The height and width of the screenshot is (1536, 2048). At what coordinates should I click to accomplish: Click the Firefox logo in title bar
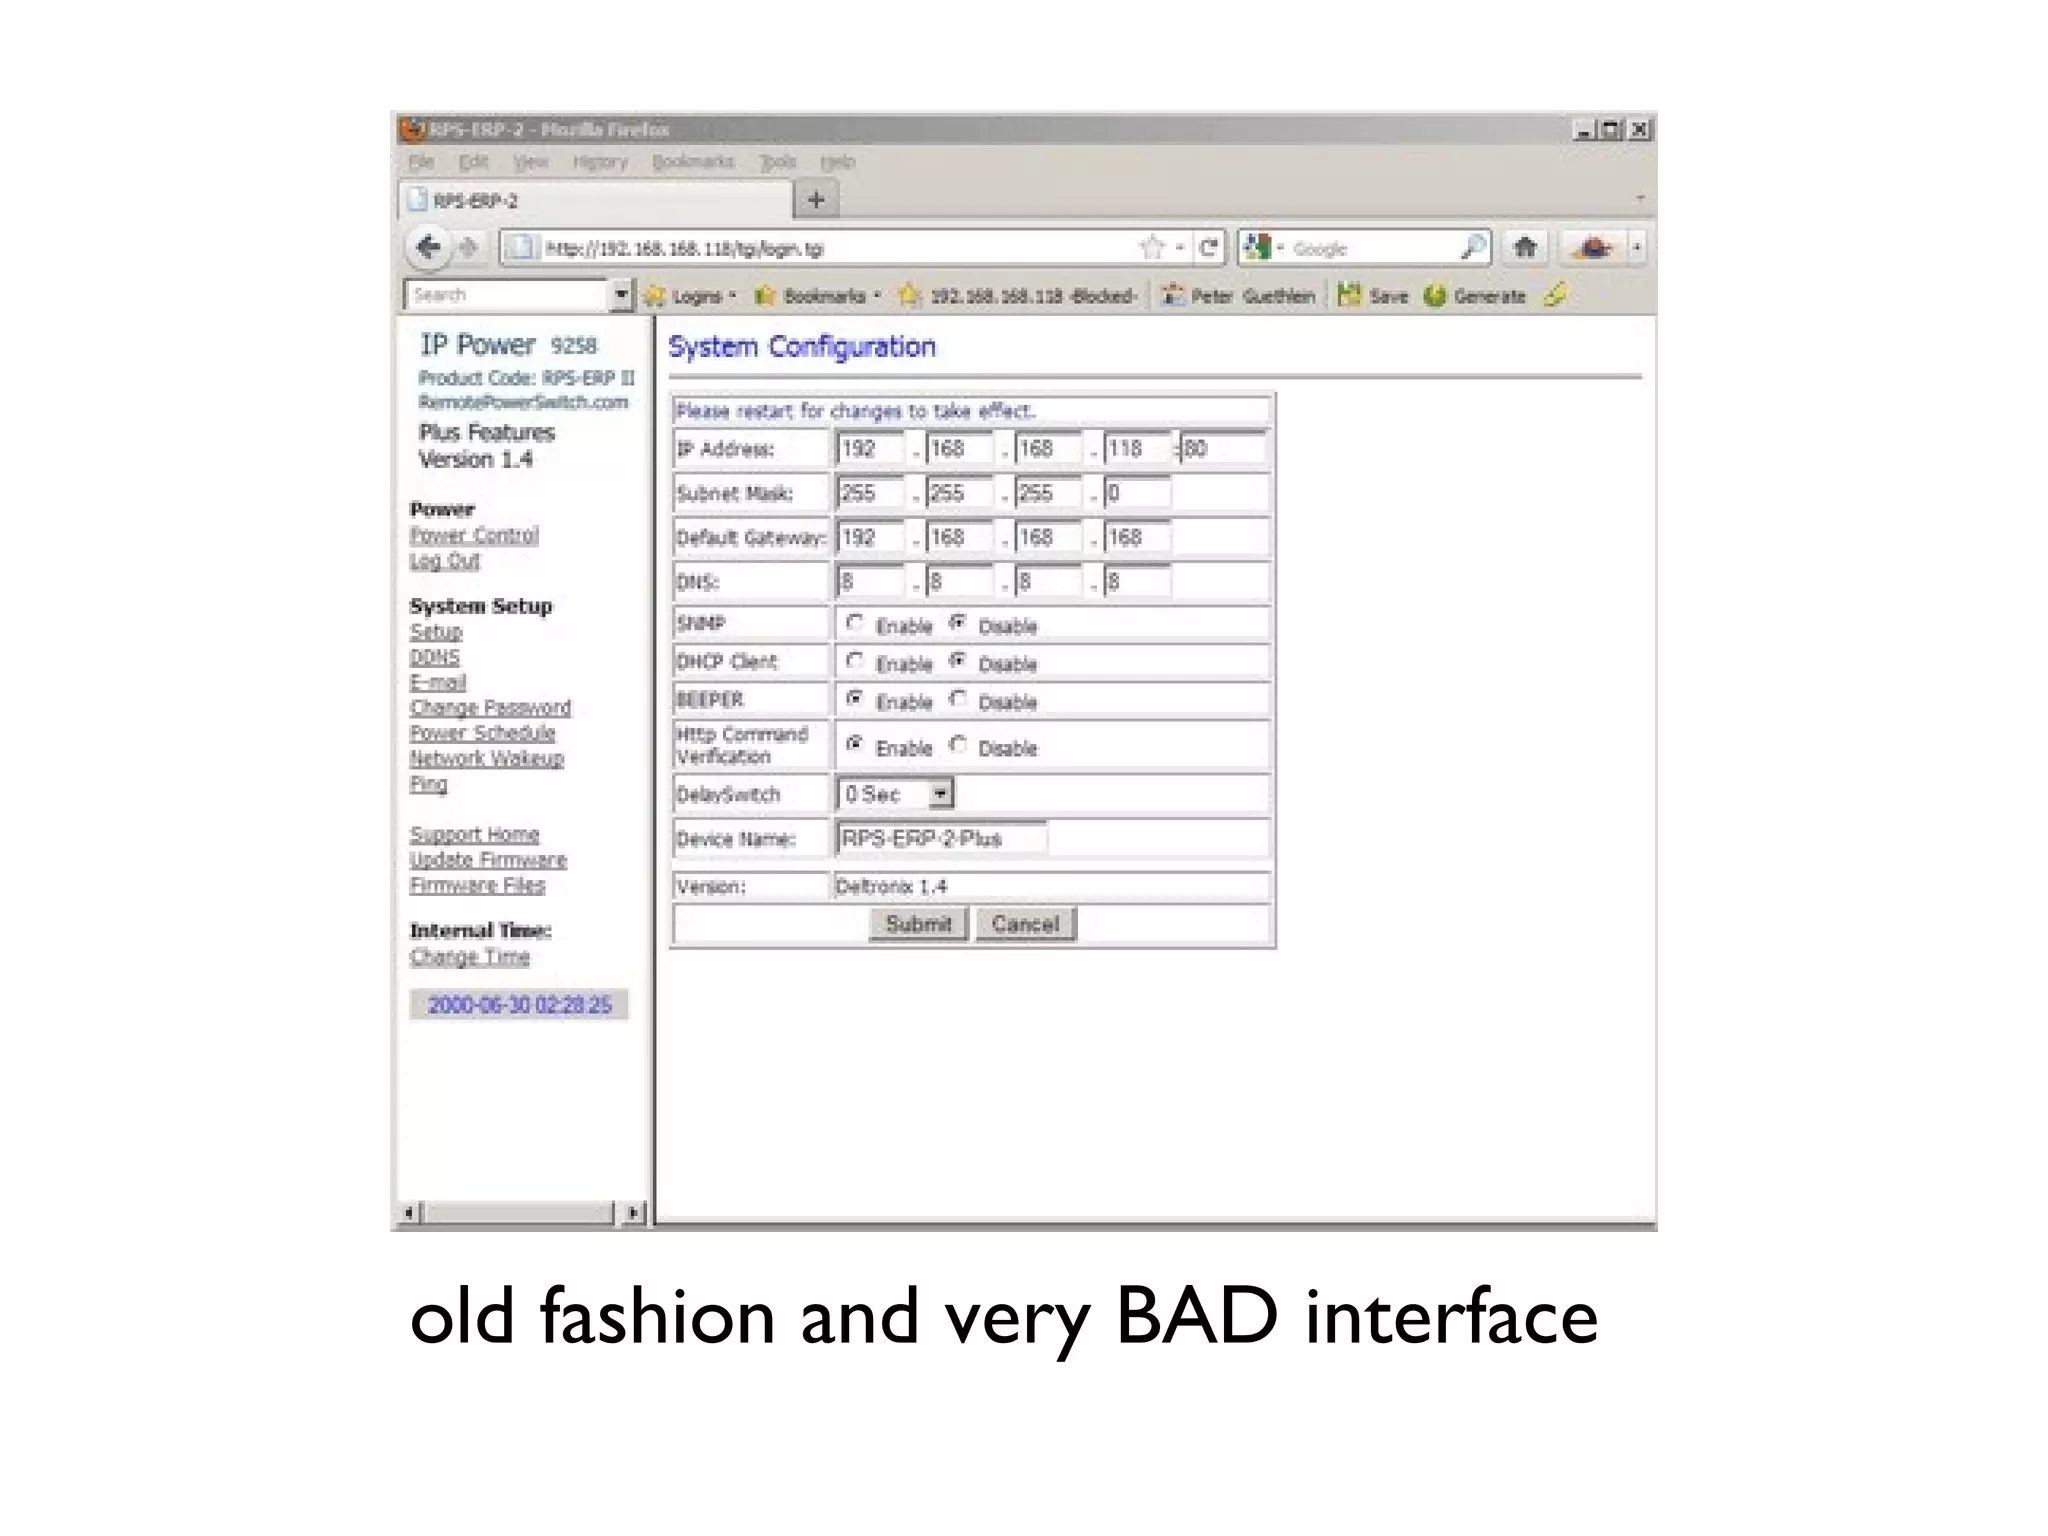412,130
